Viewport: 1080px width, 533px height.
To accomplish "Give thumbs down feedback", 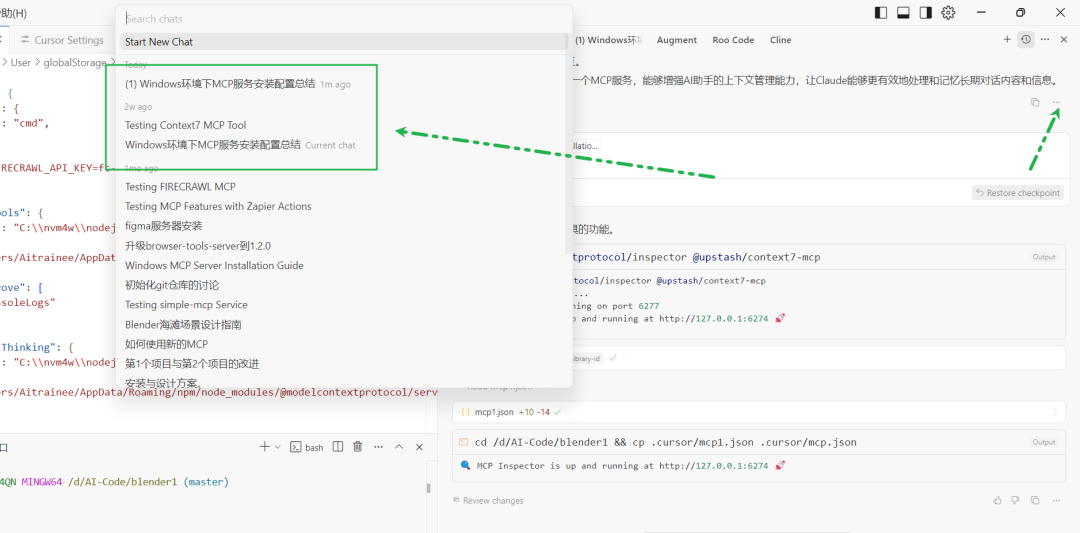I will [1015, 500].
